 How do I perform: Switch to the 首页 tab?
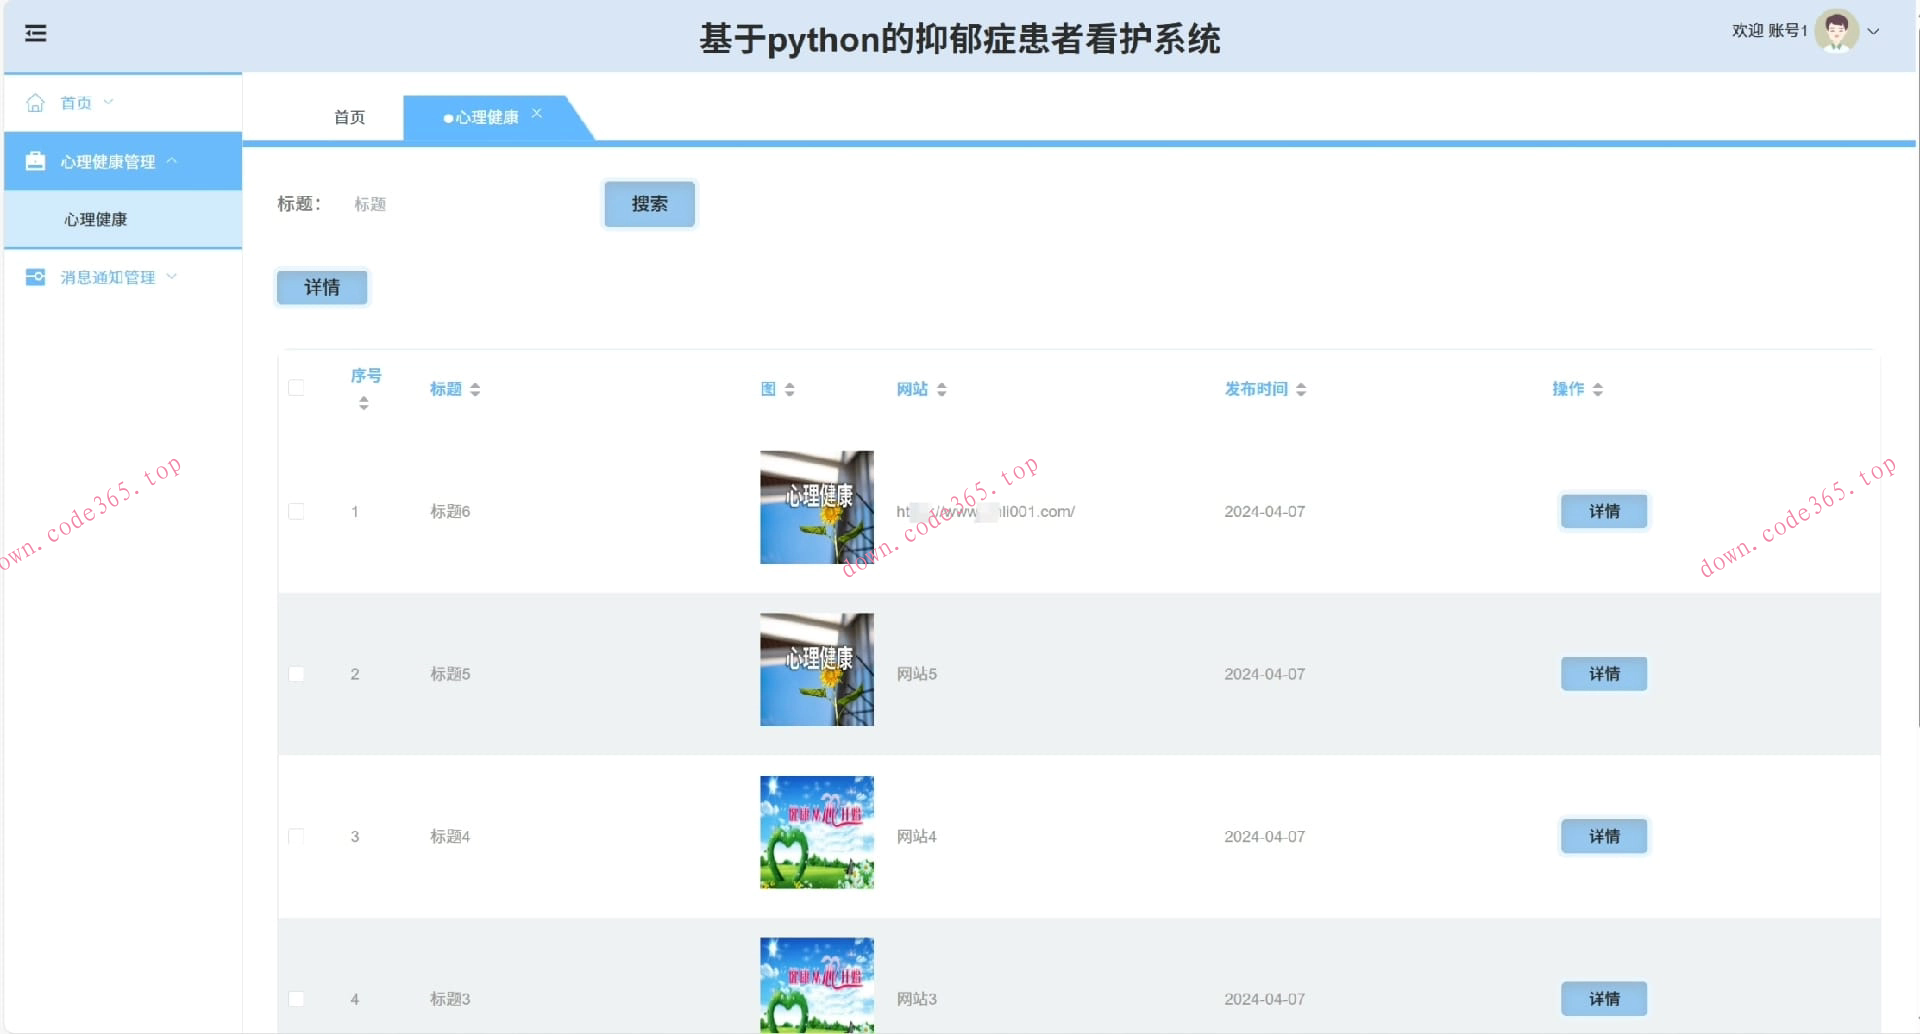coord(349,117)
